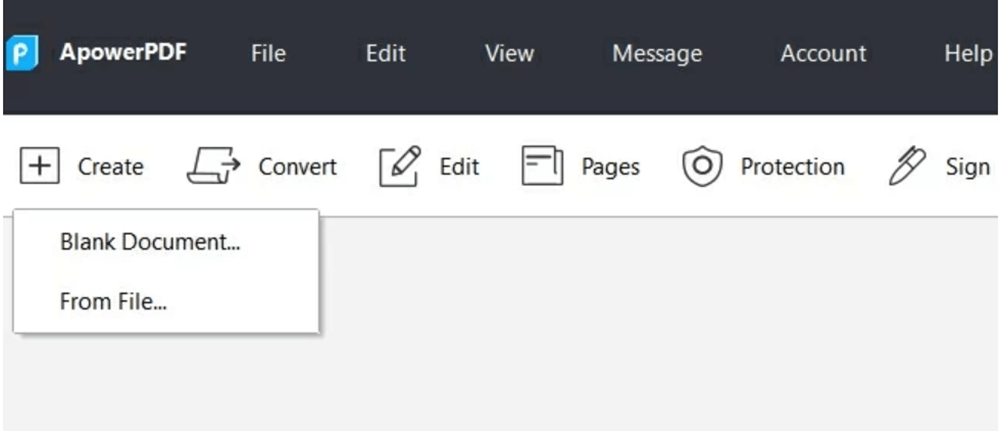Open the Edit menu in menu bar

385,54
